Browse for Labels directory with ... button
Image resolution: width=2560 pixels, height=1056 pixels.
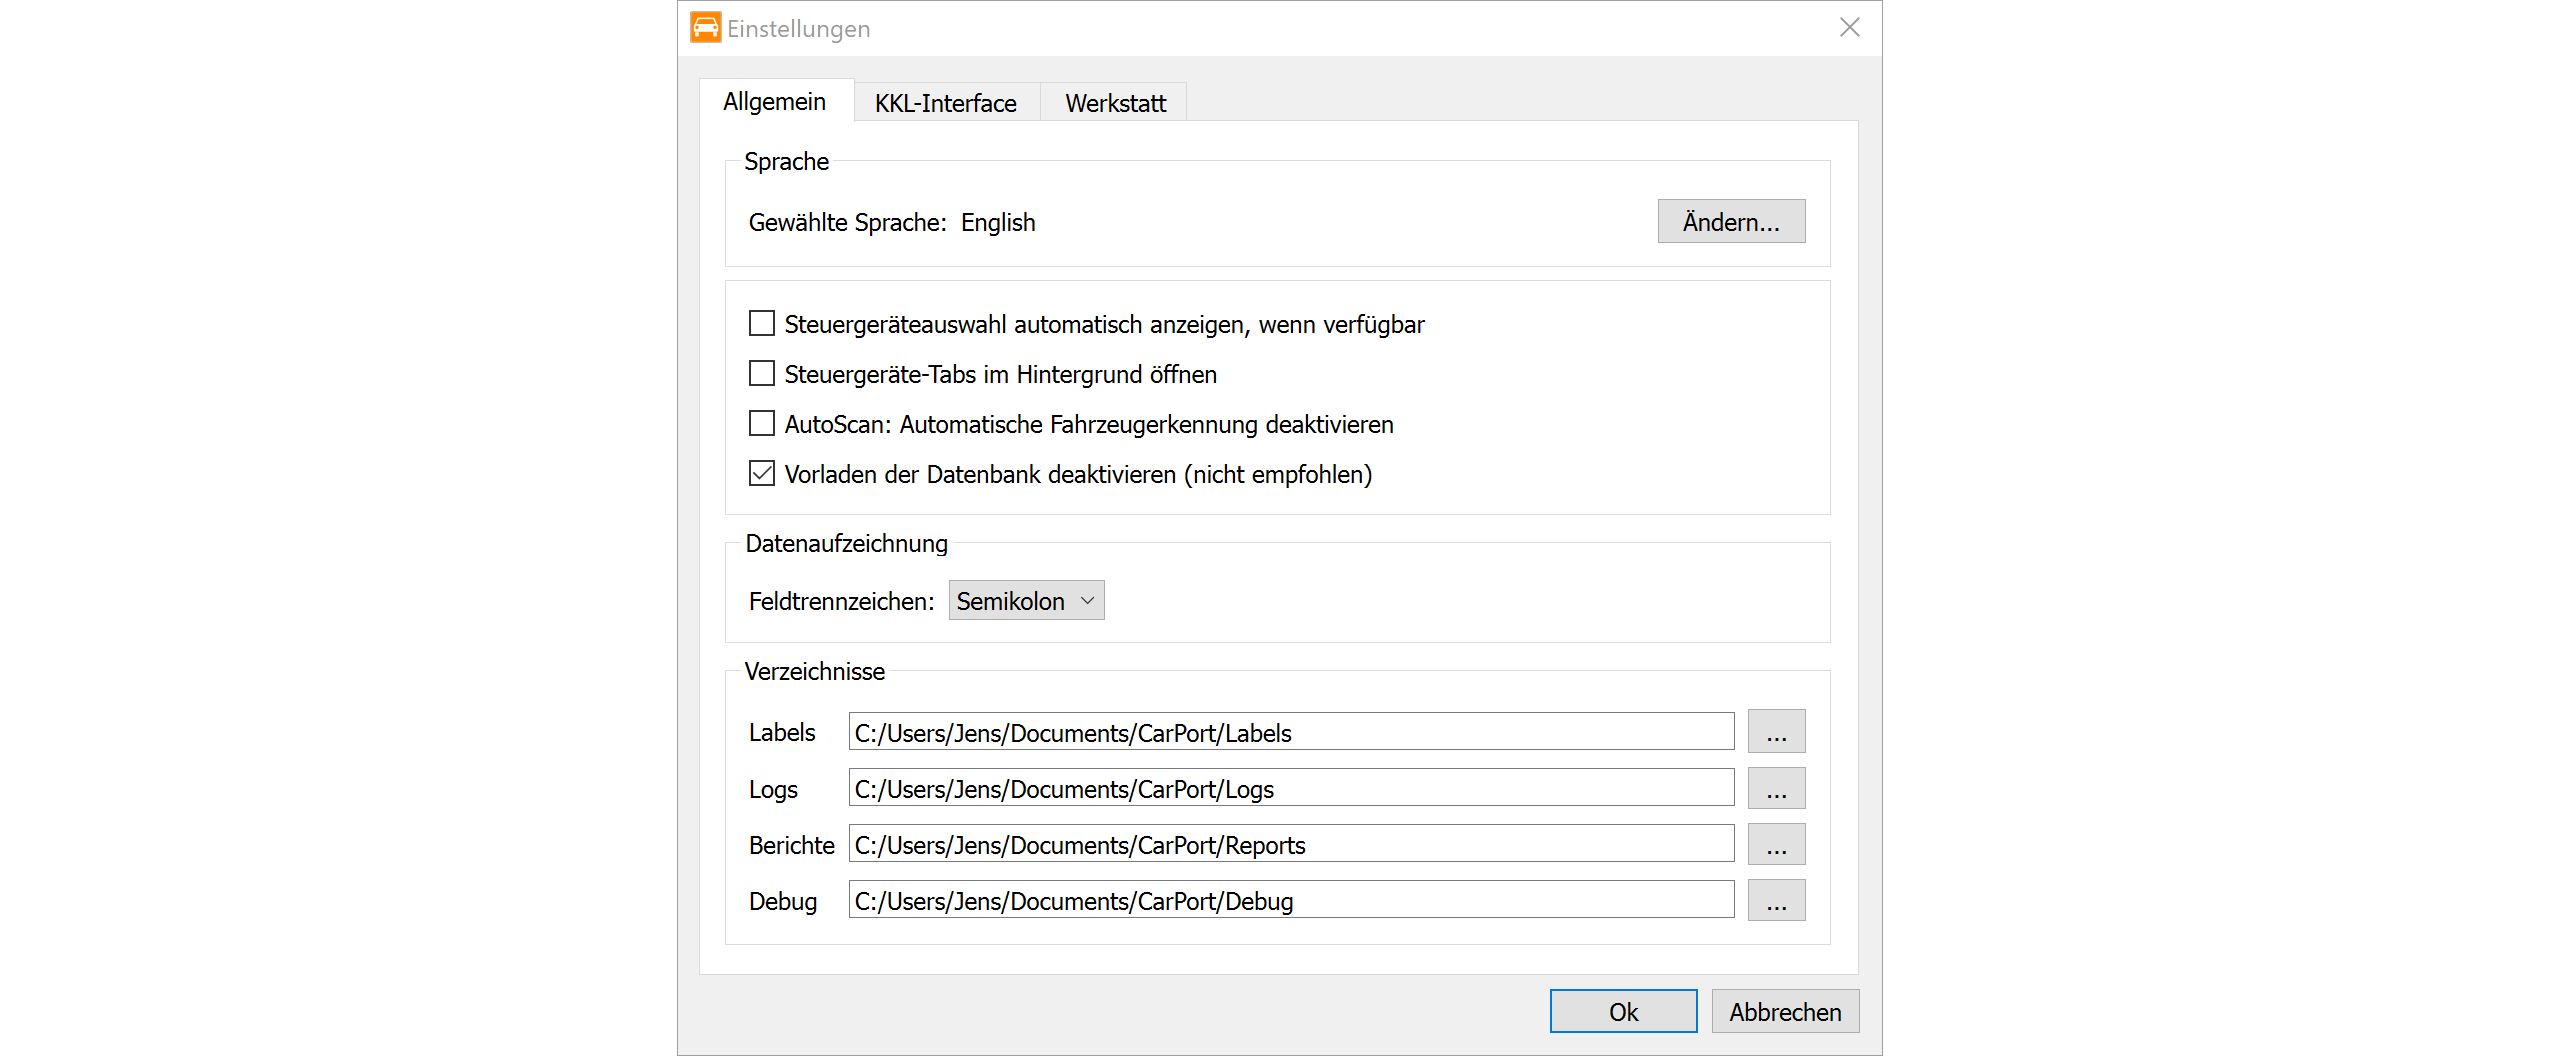pos(1776,732)
